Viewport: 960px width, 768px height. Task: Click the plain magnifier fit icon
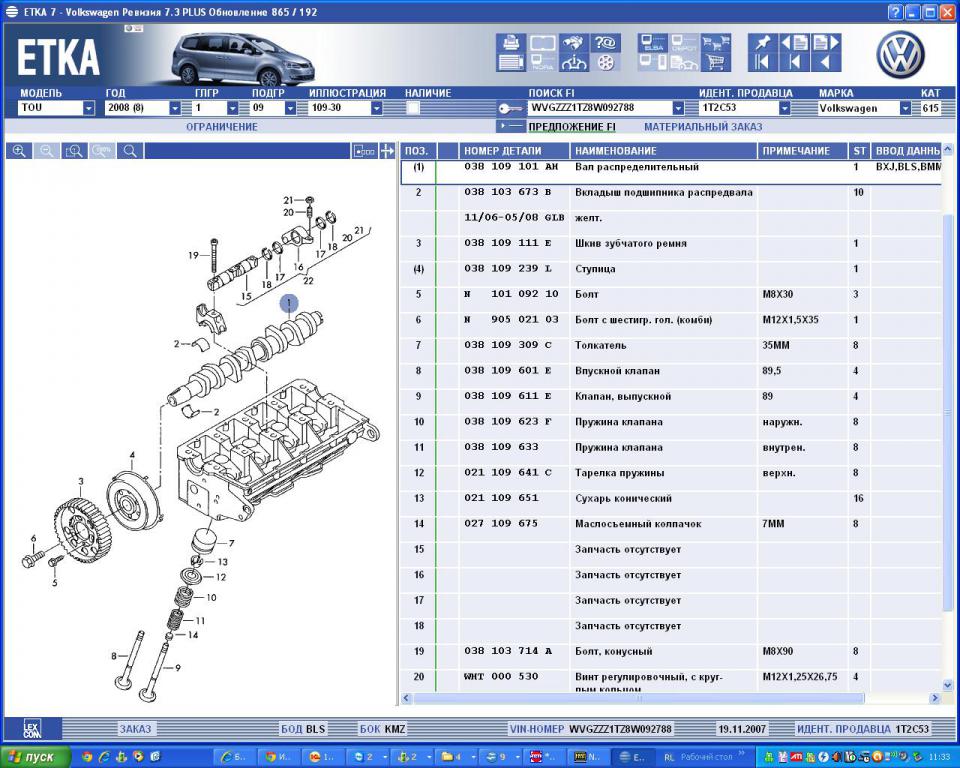tap(130, 151)
